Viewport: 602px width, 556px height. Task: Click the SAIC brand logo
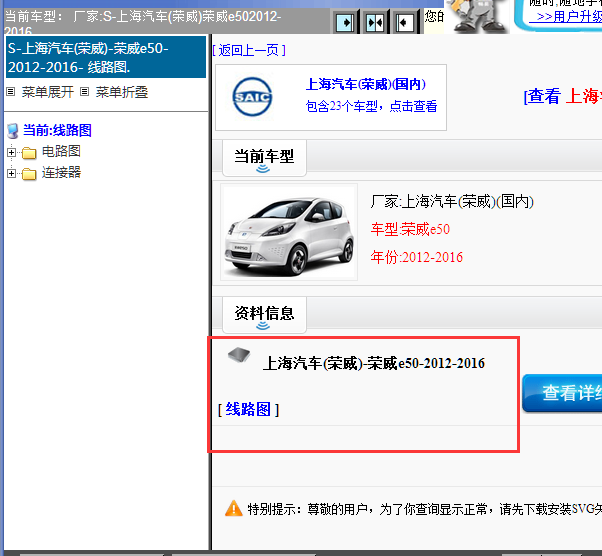pos(252,97)
